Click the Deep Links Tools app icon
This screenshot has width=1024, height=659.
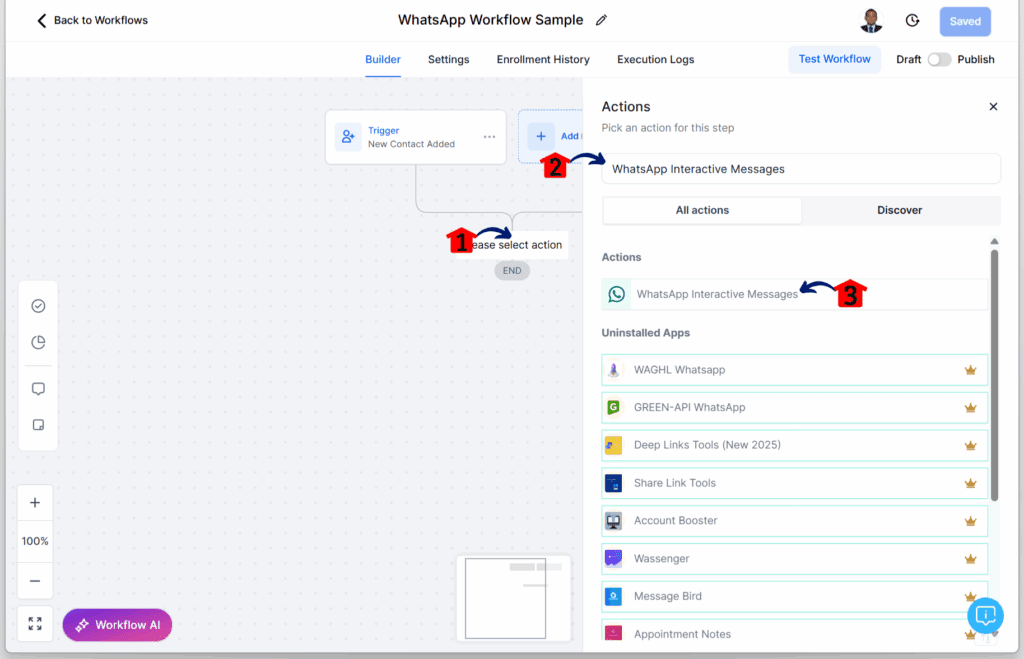click(x=613, y=445)
